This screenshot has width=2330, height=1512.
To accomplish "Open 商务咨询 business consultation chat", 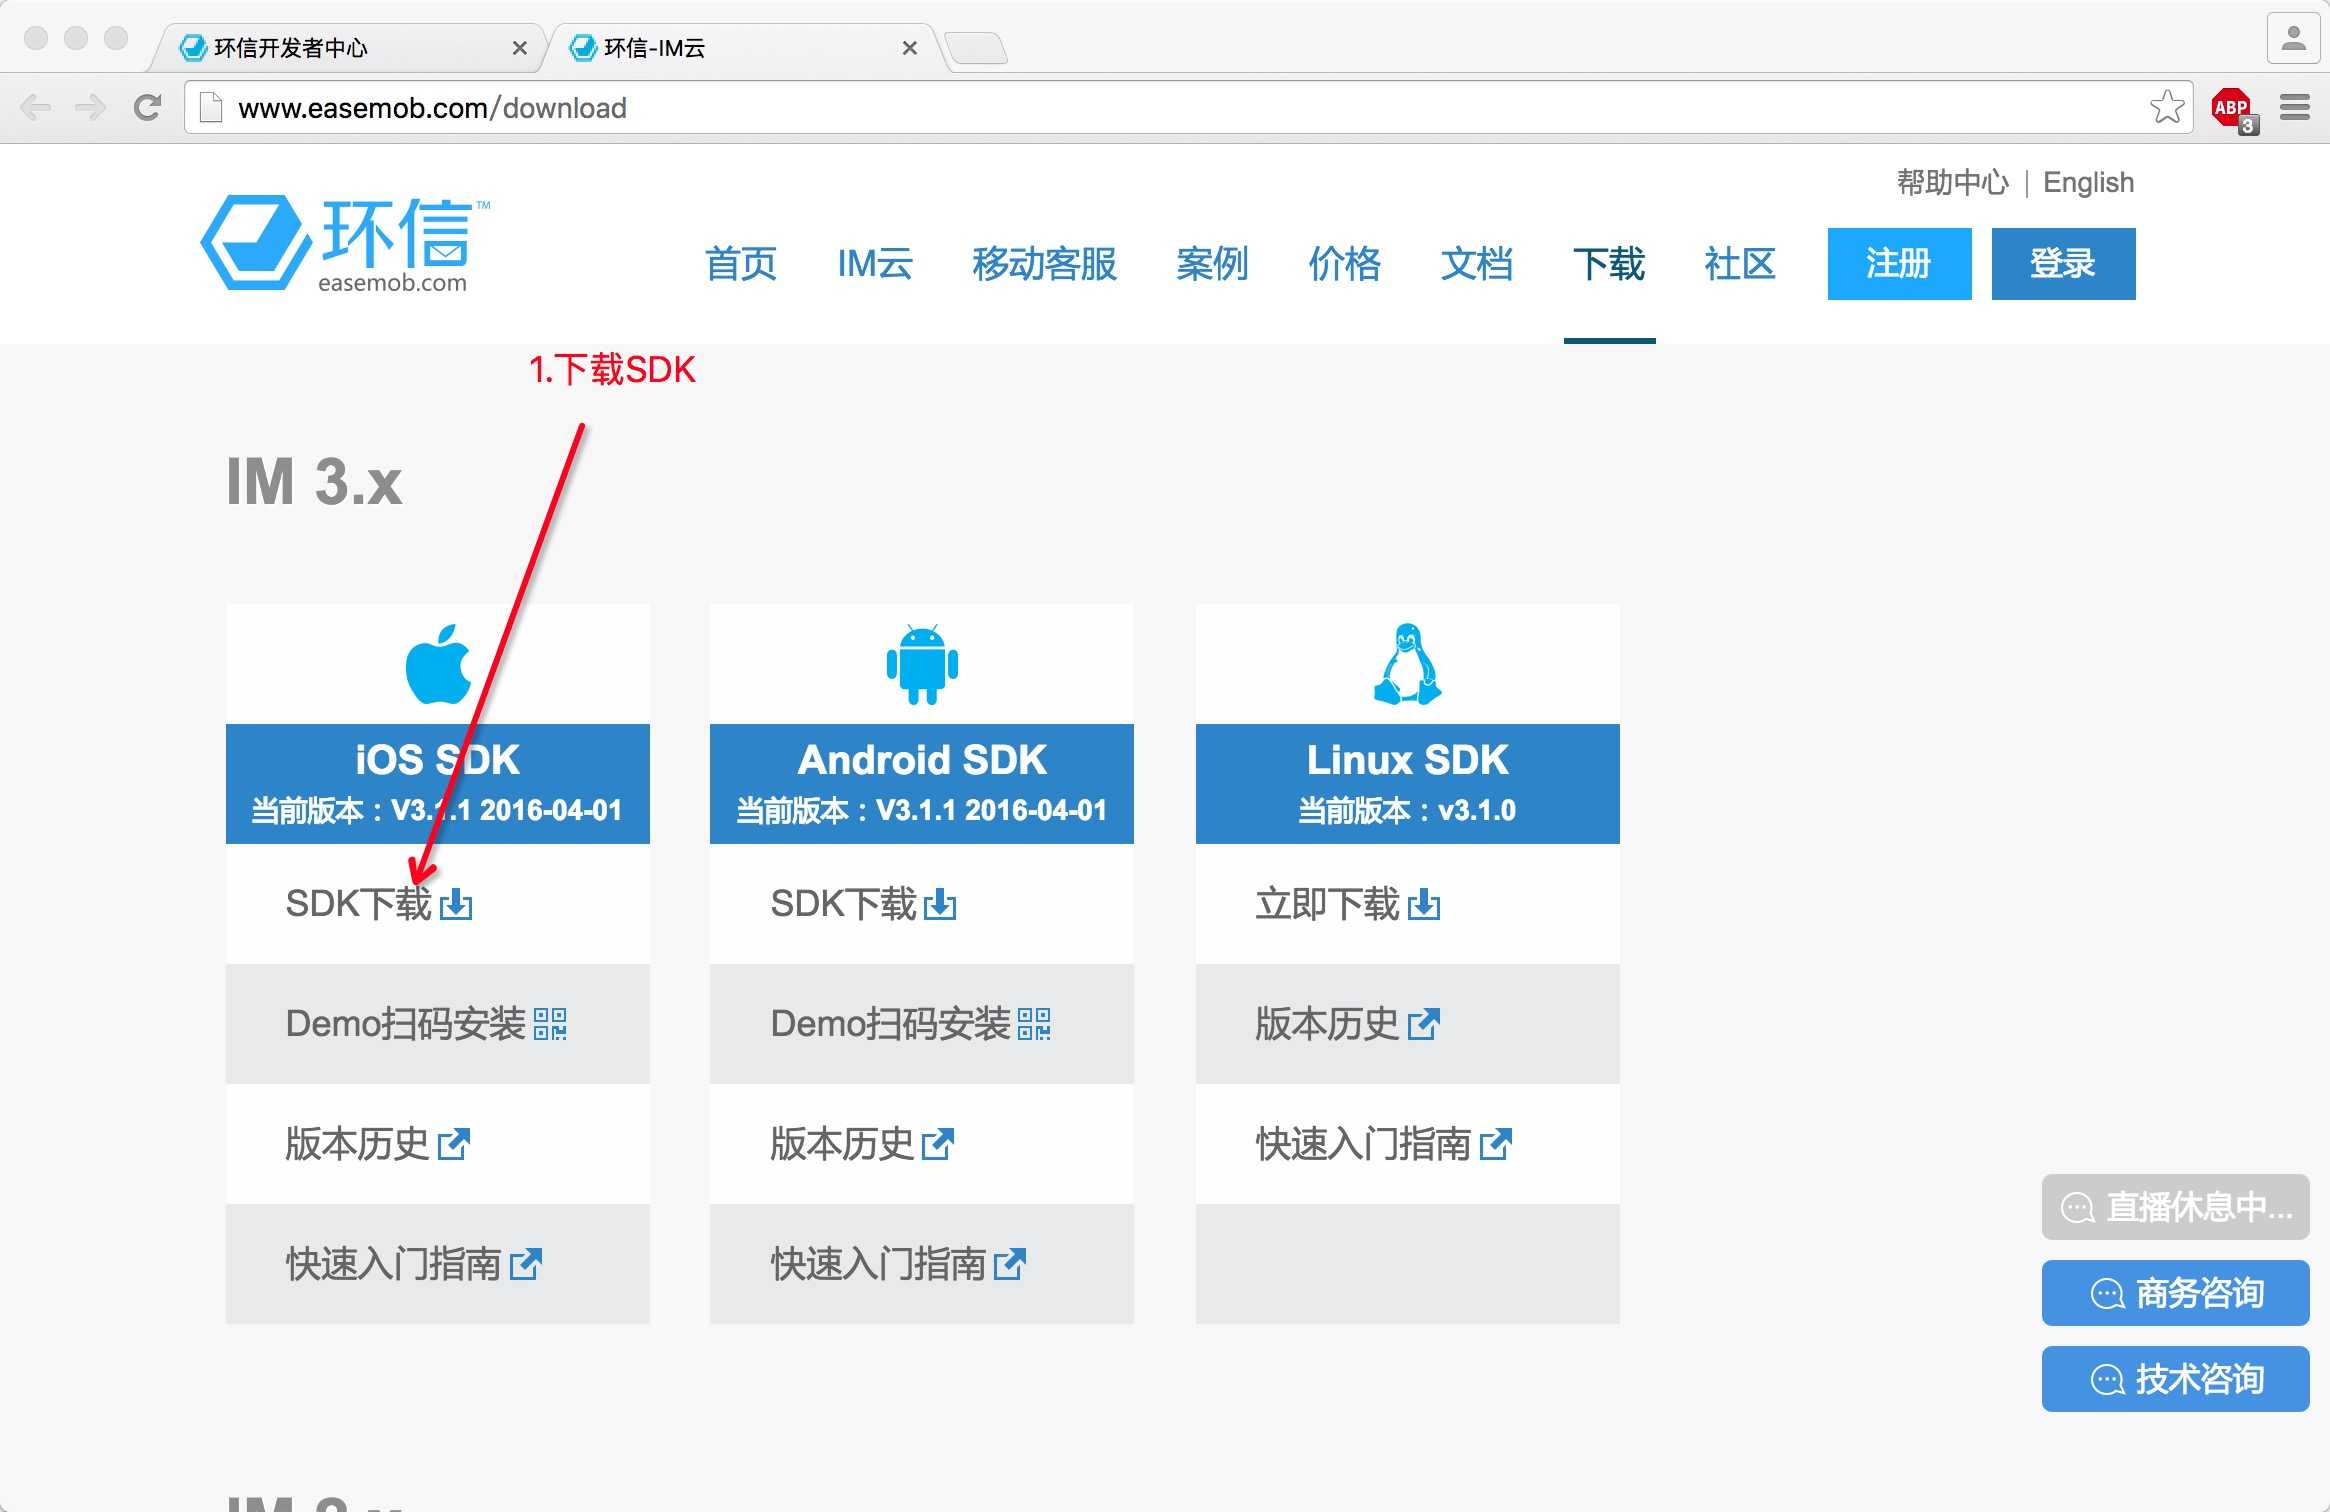I will [2175, 1293].
